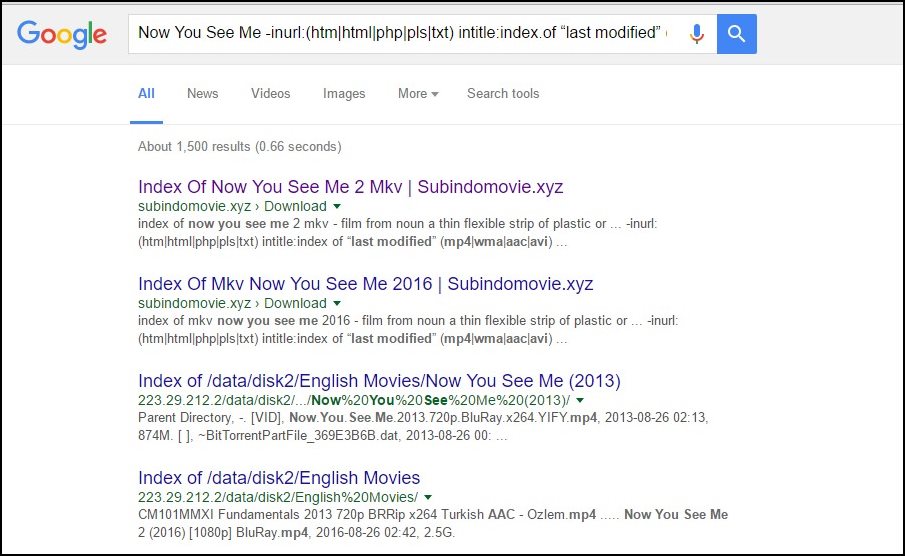Screen dimensions: 905x556
Task: Click inside the search query box
Action: 400,34
